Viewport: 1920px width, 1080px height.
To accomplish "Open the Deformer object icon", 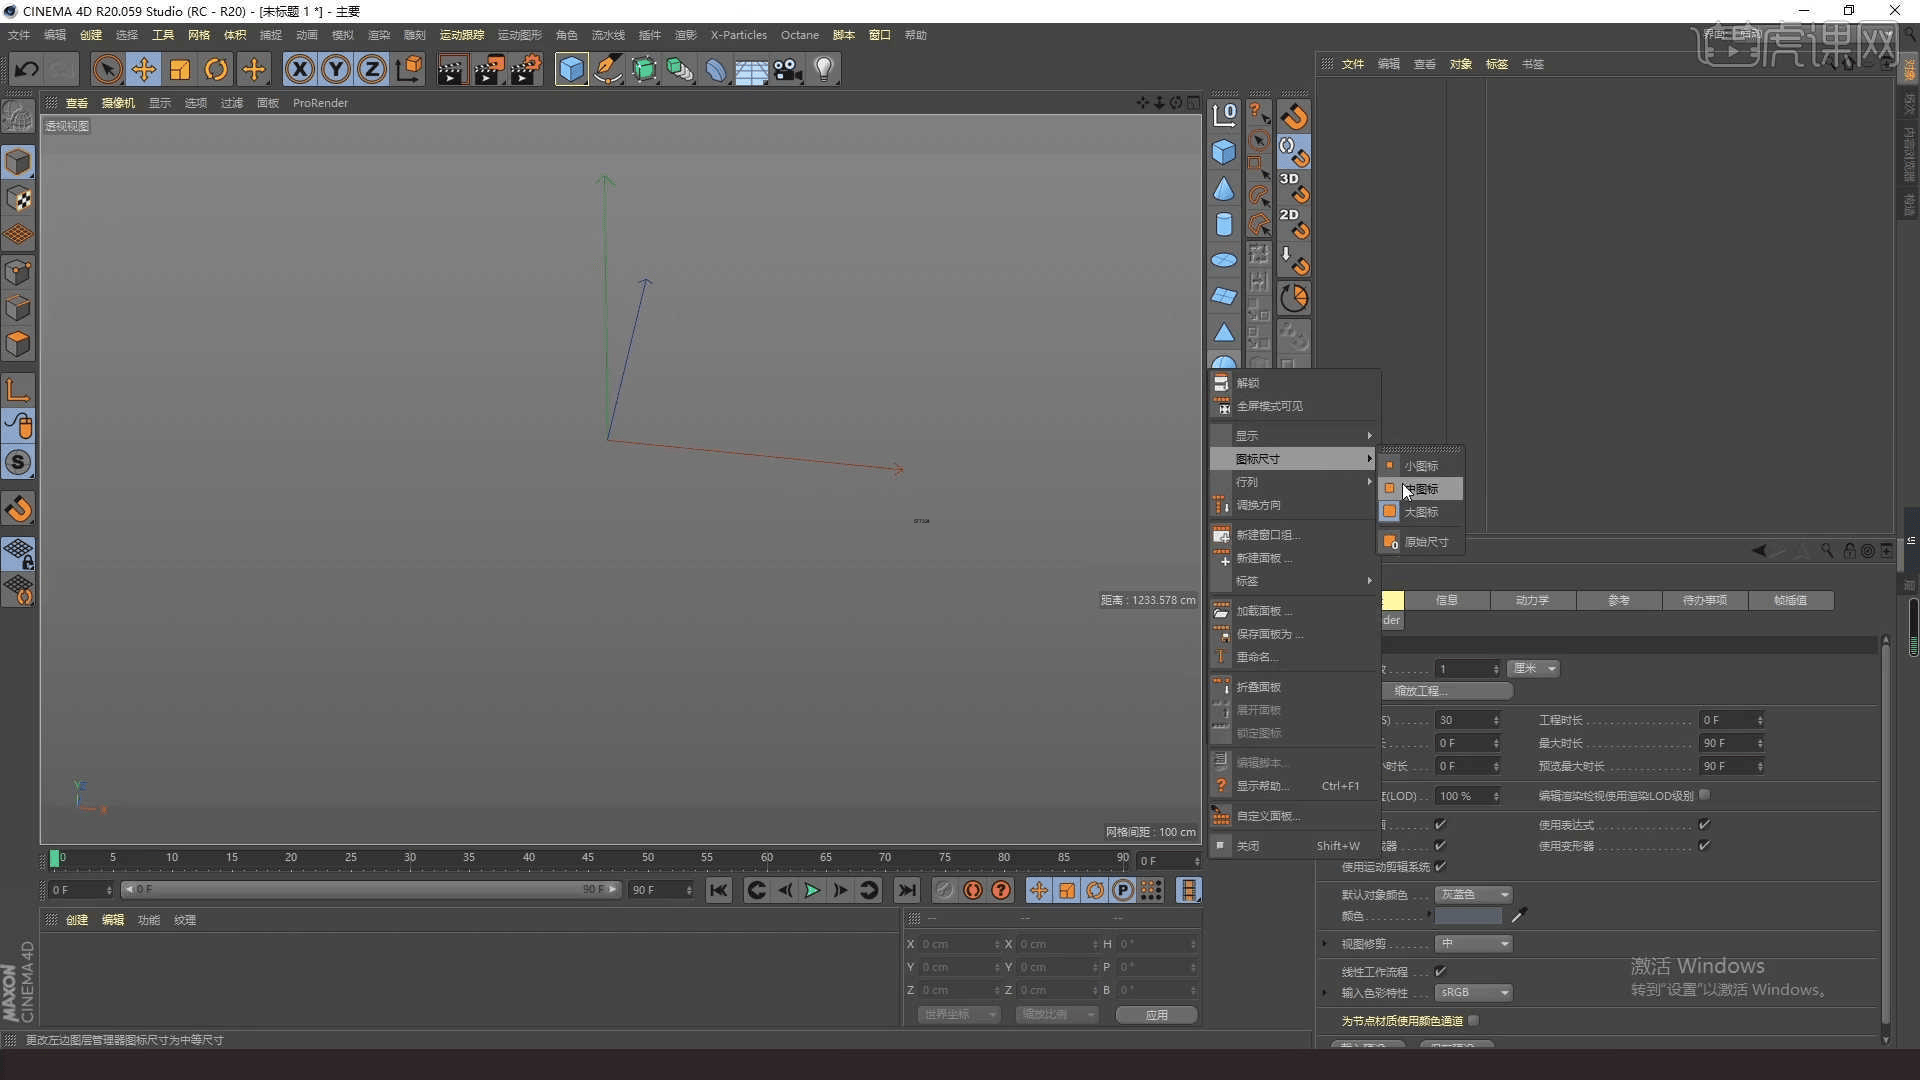I will [x=716, y=69].
